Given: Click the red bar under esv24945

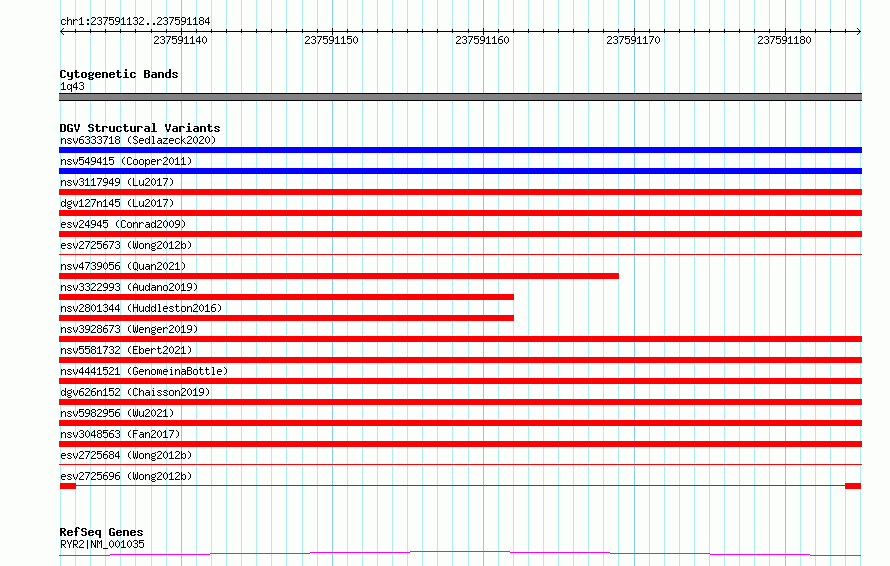Looking at the screenshot, I should [460, 234].
